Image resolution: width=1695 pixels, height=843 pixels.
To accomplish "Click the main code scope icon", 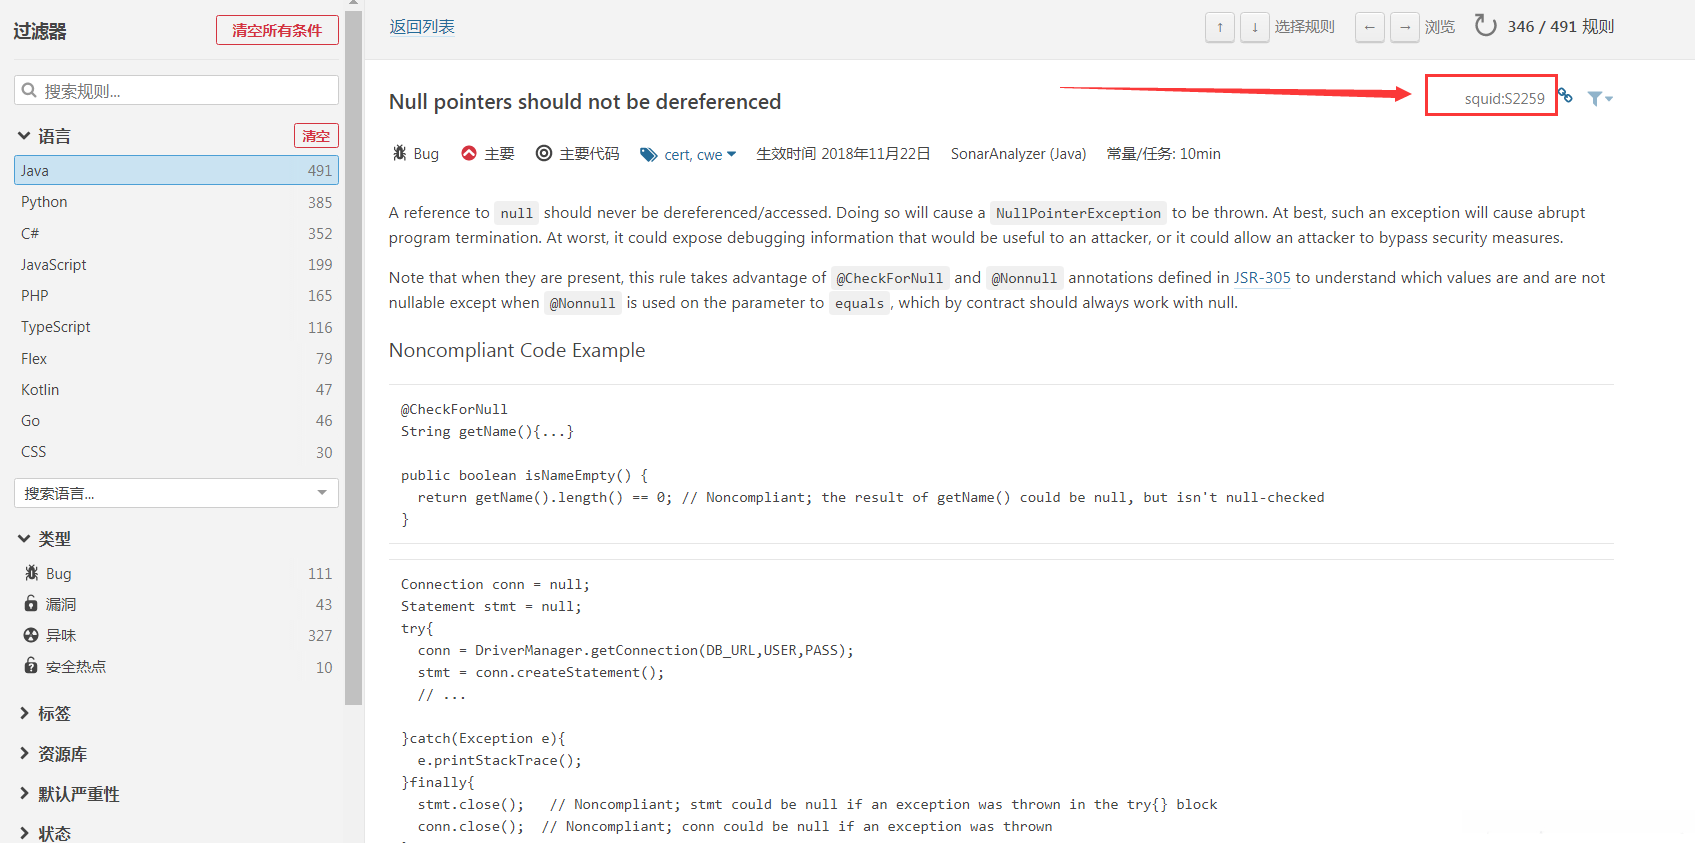I will tap(544, 153).
